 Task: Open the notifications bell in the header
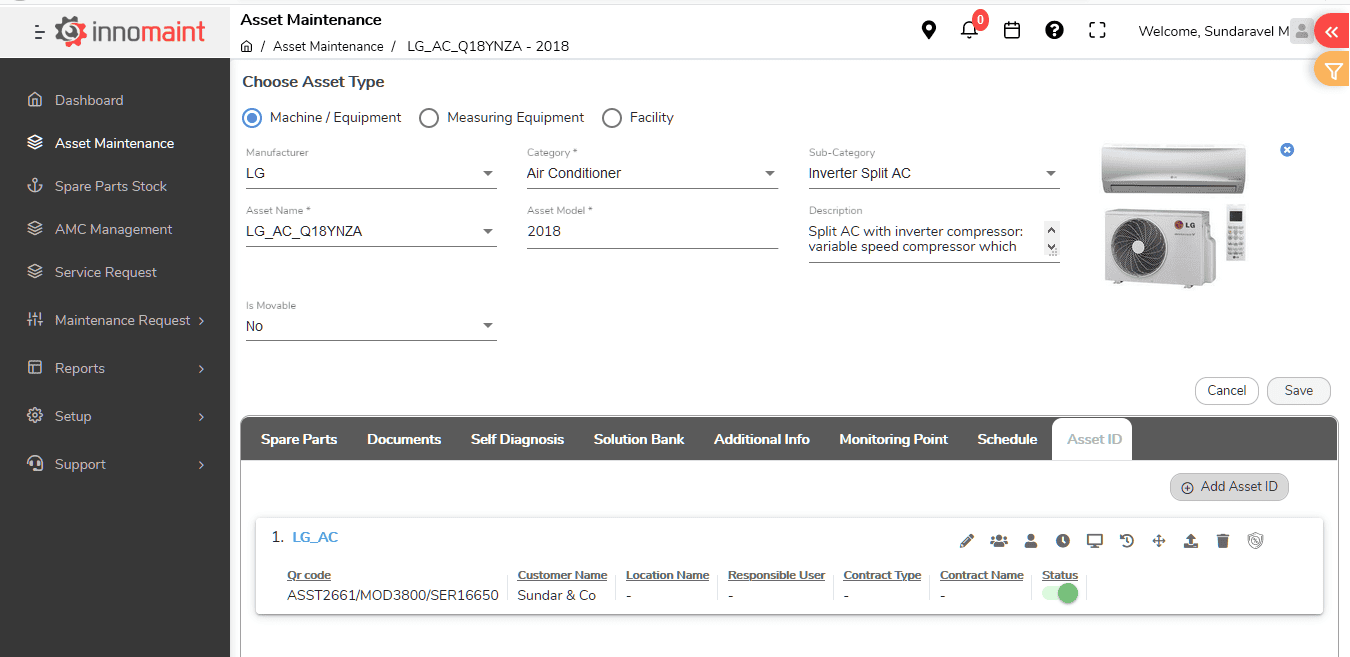(969, 30)
